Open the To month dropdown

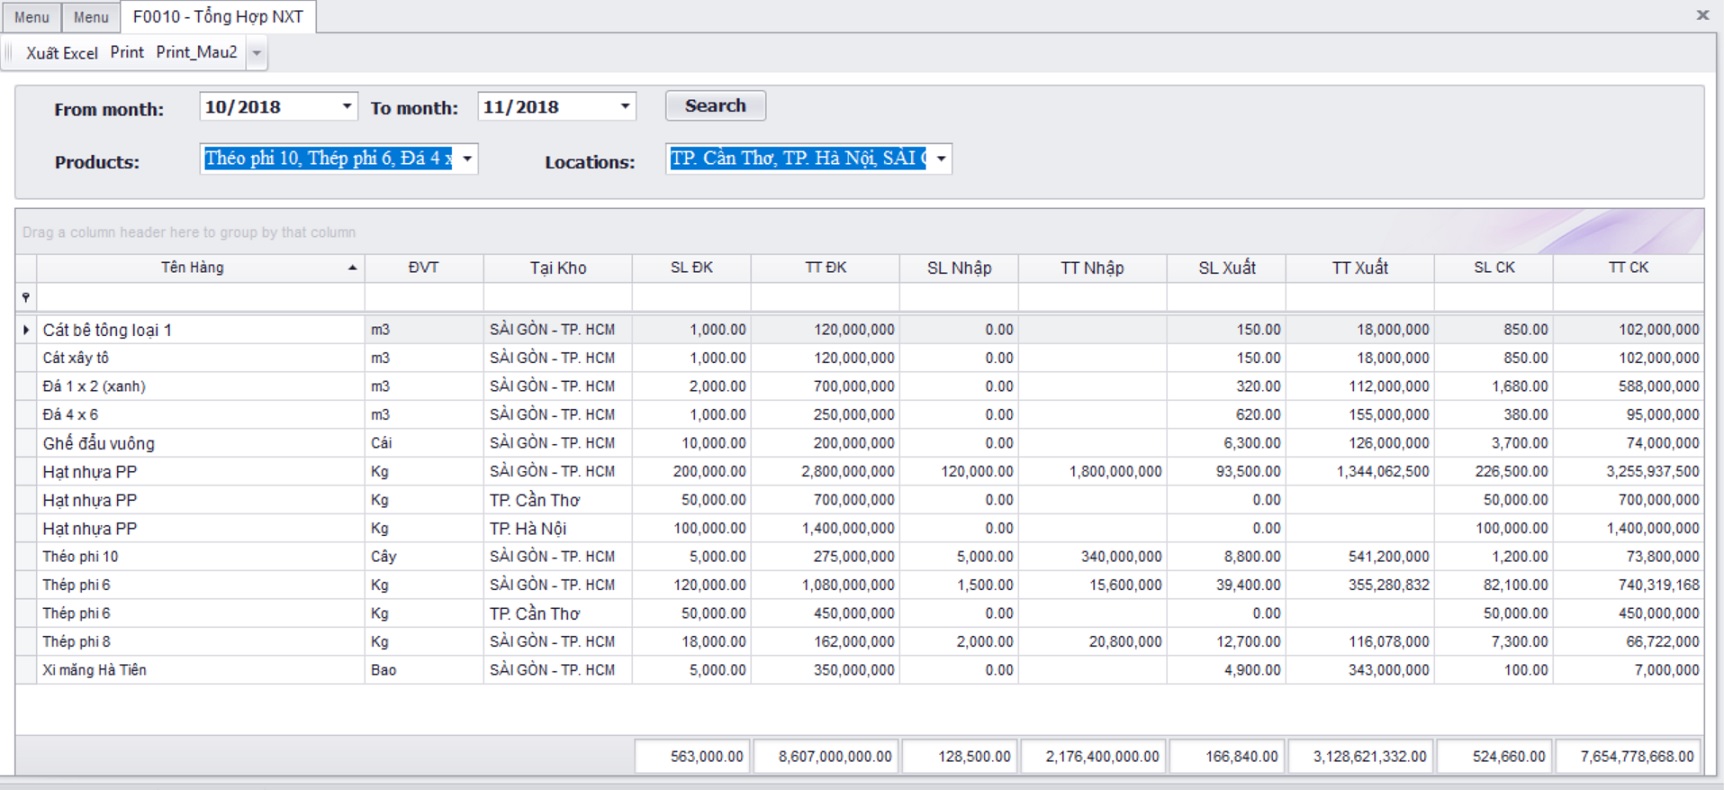[x=625, y=106]
